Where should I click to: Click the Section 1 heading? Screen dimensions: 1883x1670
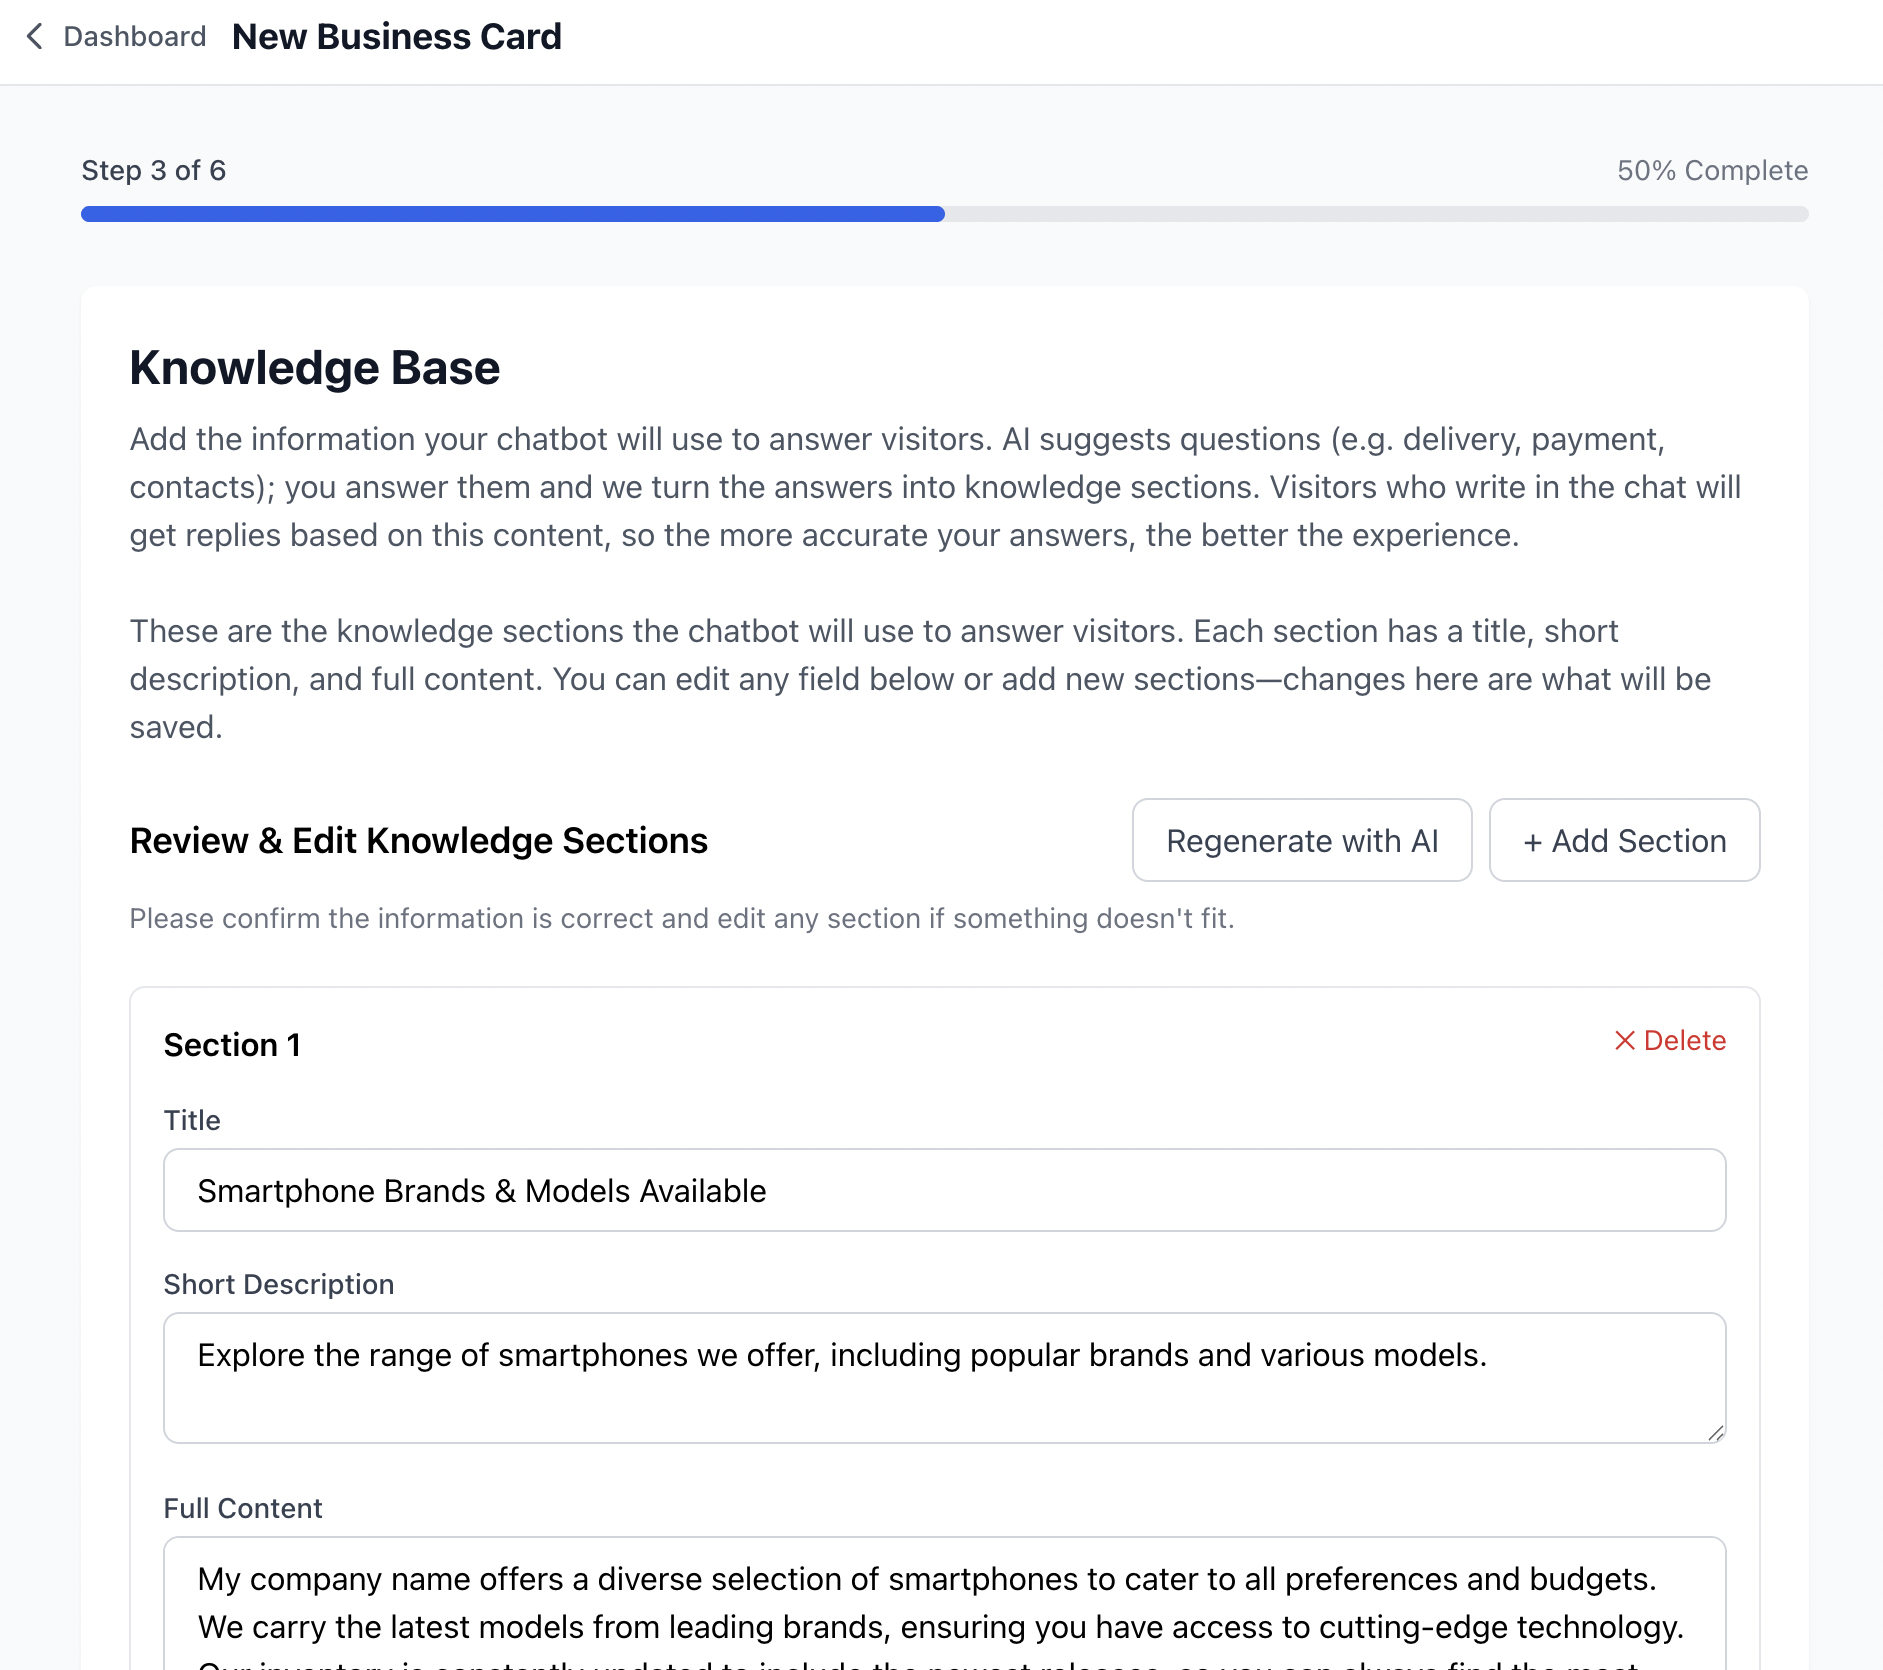(x=232, y=1045)
